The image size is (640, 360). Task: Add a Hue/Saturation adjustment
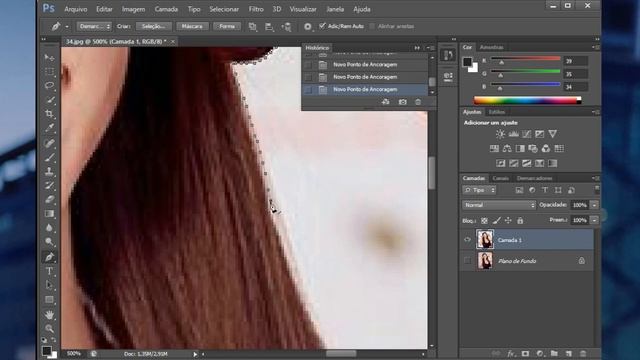click(494, 149)
